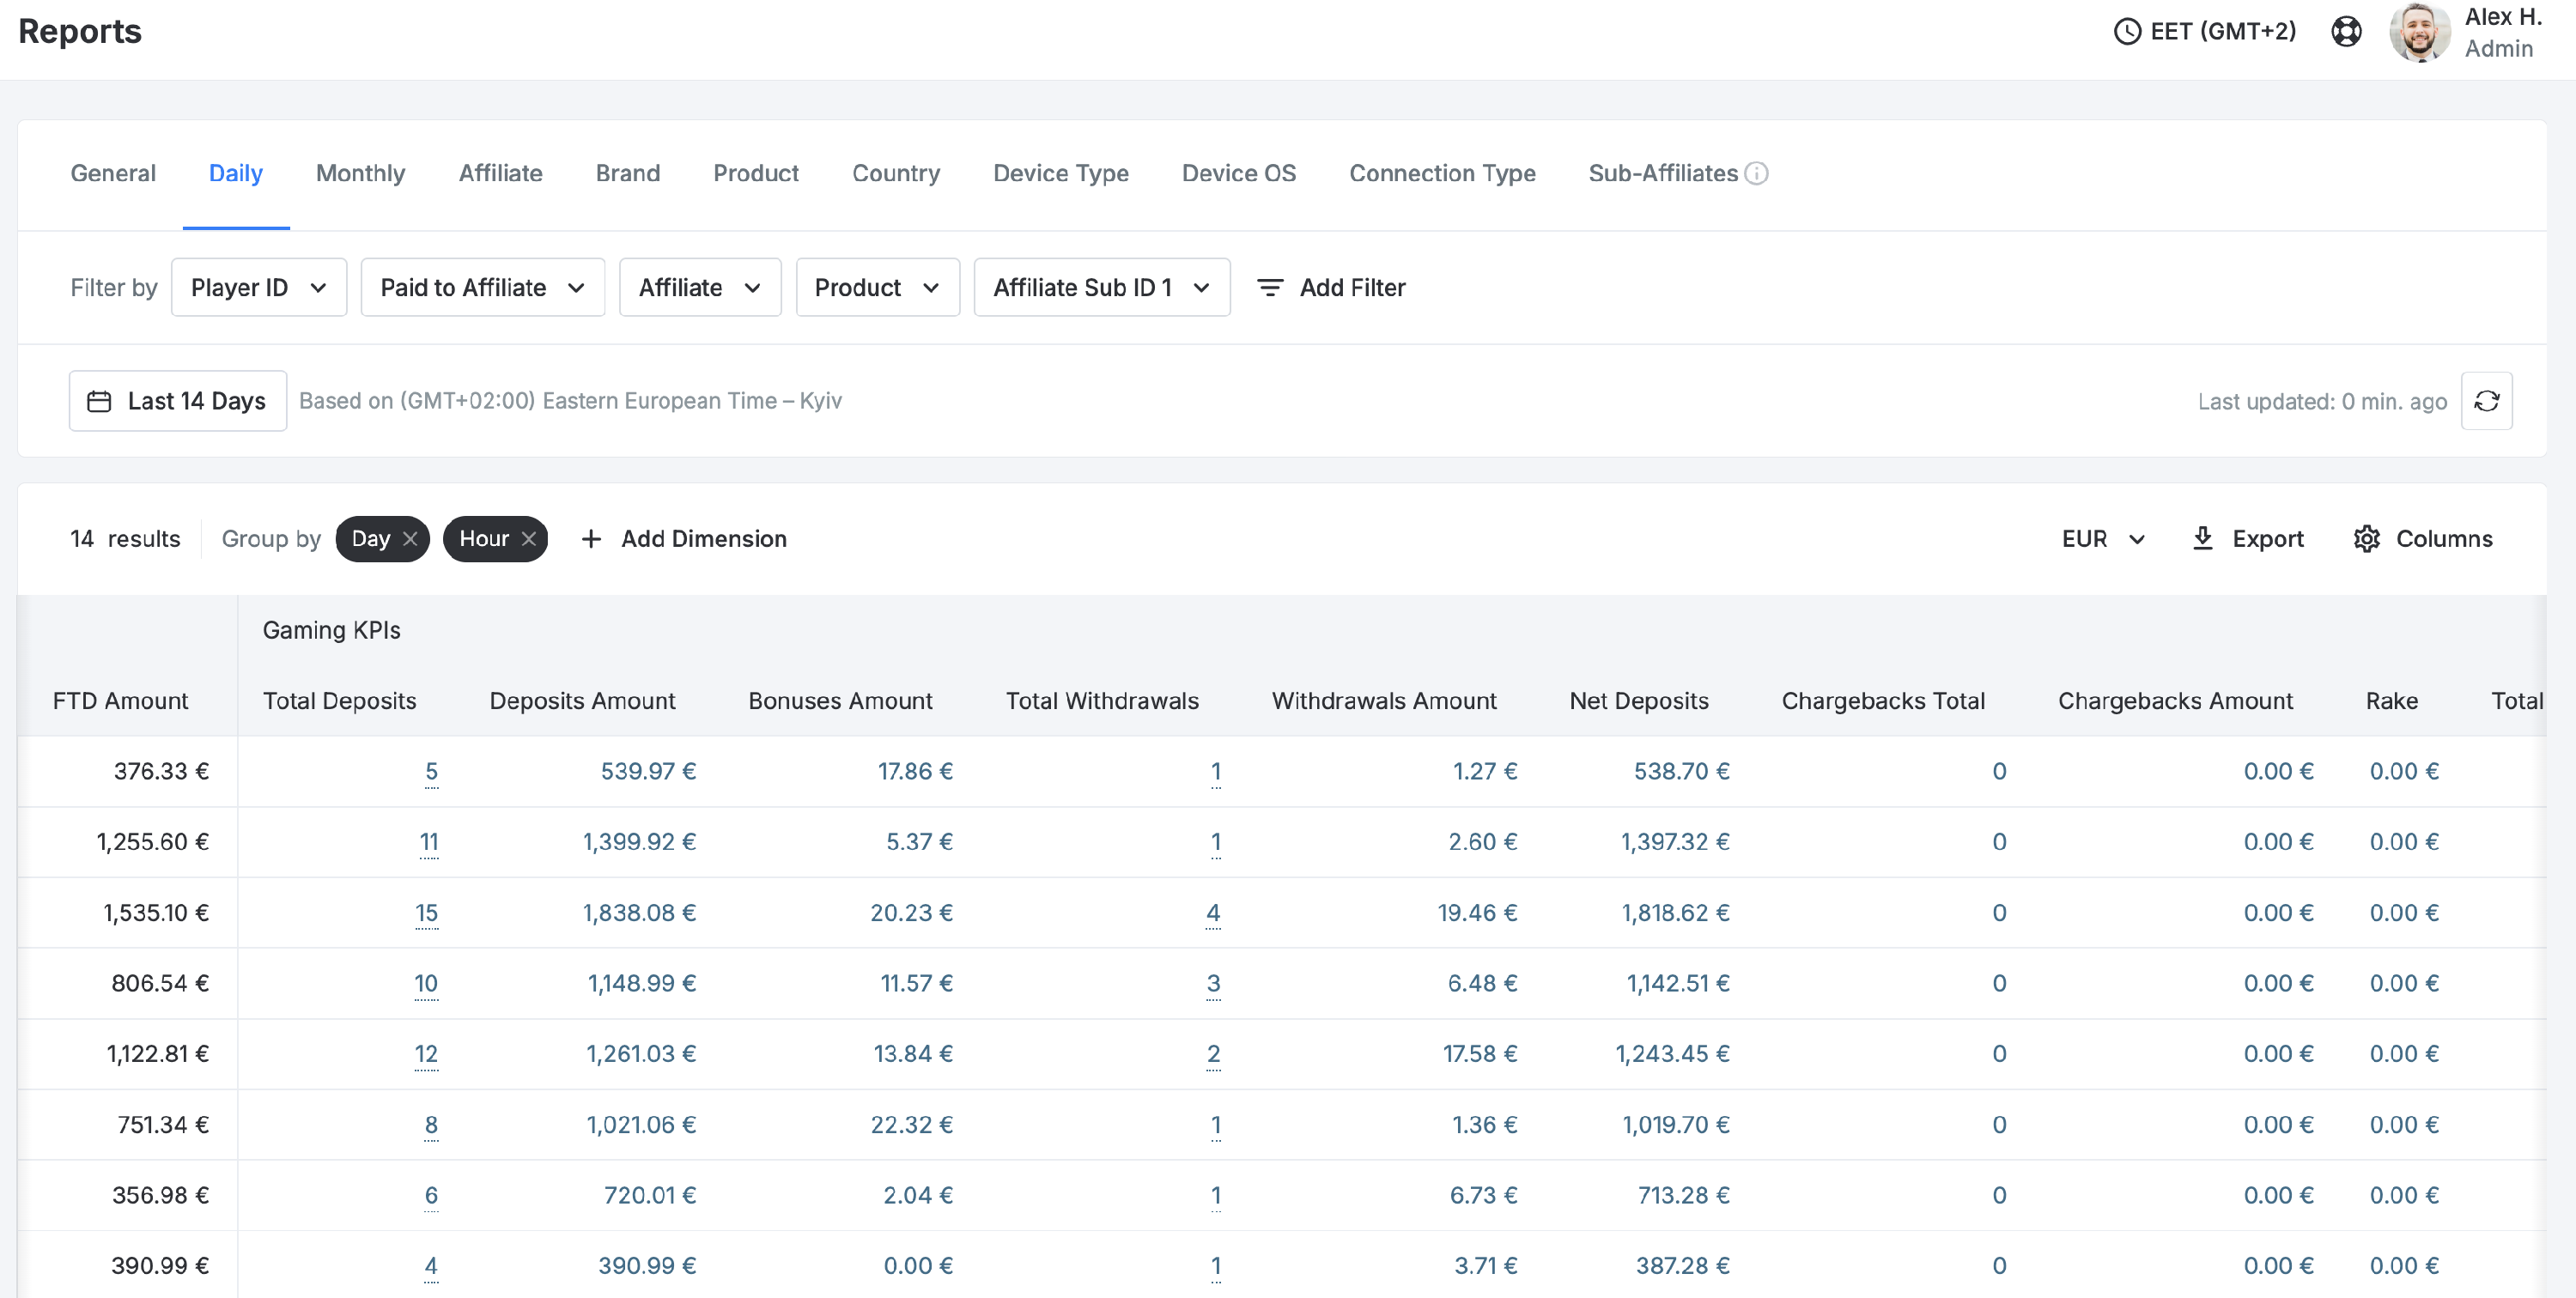Remove the Day grouping chip

coord(410,539)
